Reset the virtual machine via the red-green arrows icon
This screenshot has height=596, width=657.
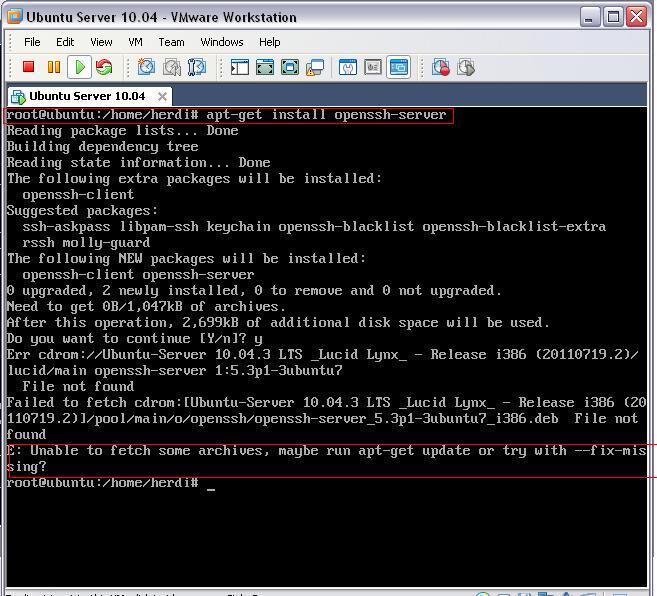click(104, 67)
